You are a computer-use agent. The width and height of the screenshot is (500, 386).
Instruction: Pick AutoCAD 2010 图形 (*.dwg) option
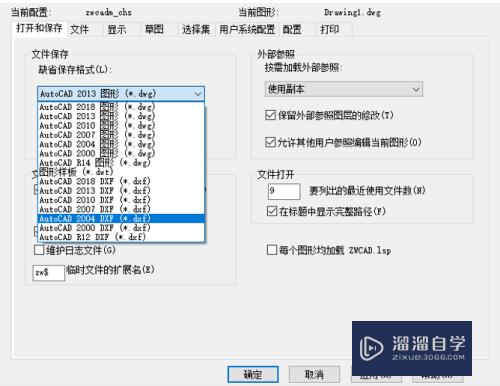(121, 125)
